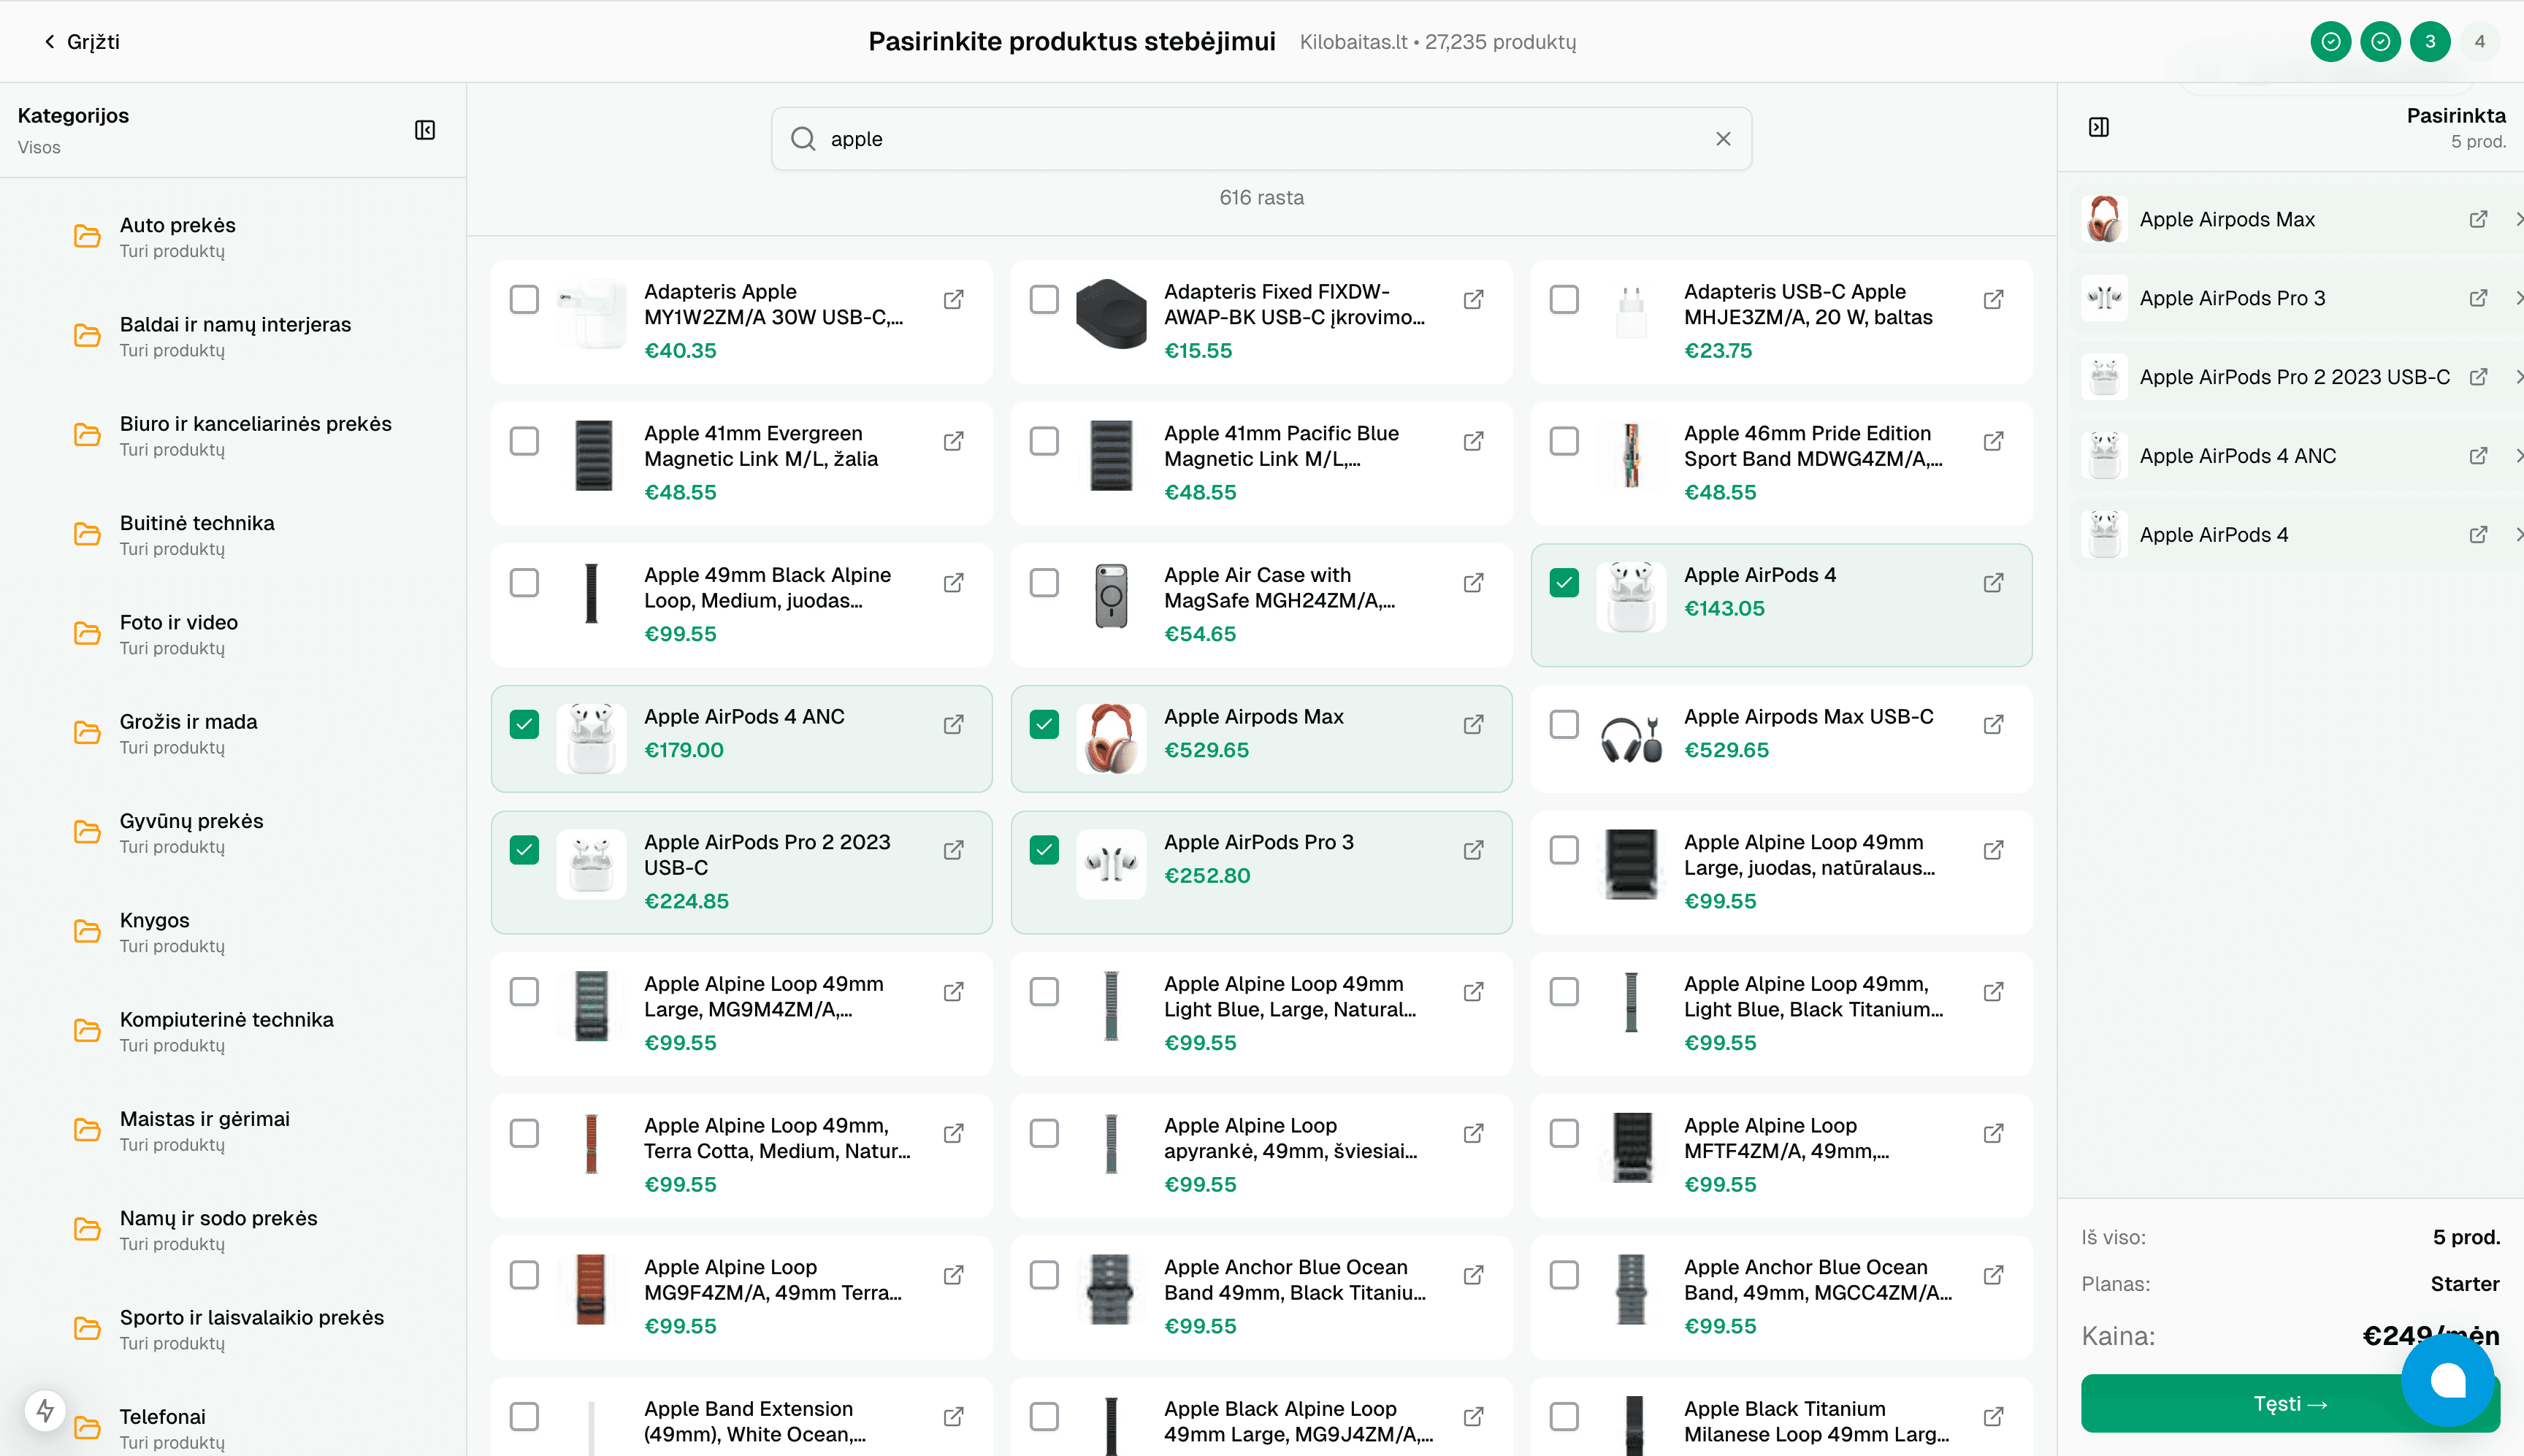This screenshot has width=2524, height=1456.
Task: Uncheck Apple AirPods 4 ANC product
Action: (524, 725)
